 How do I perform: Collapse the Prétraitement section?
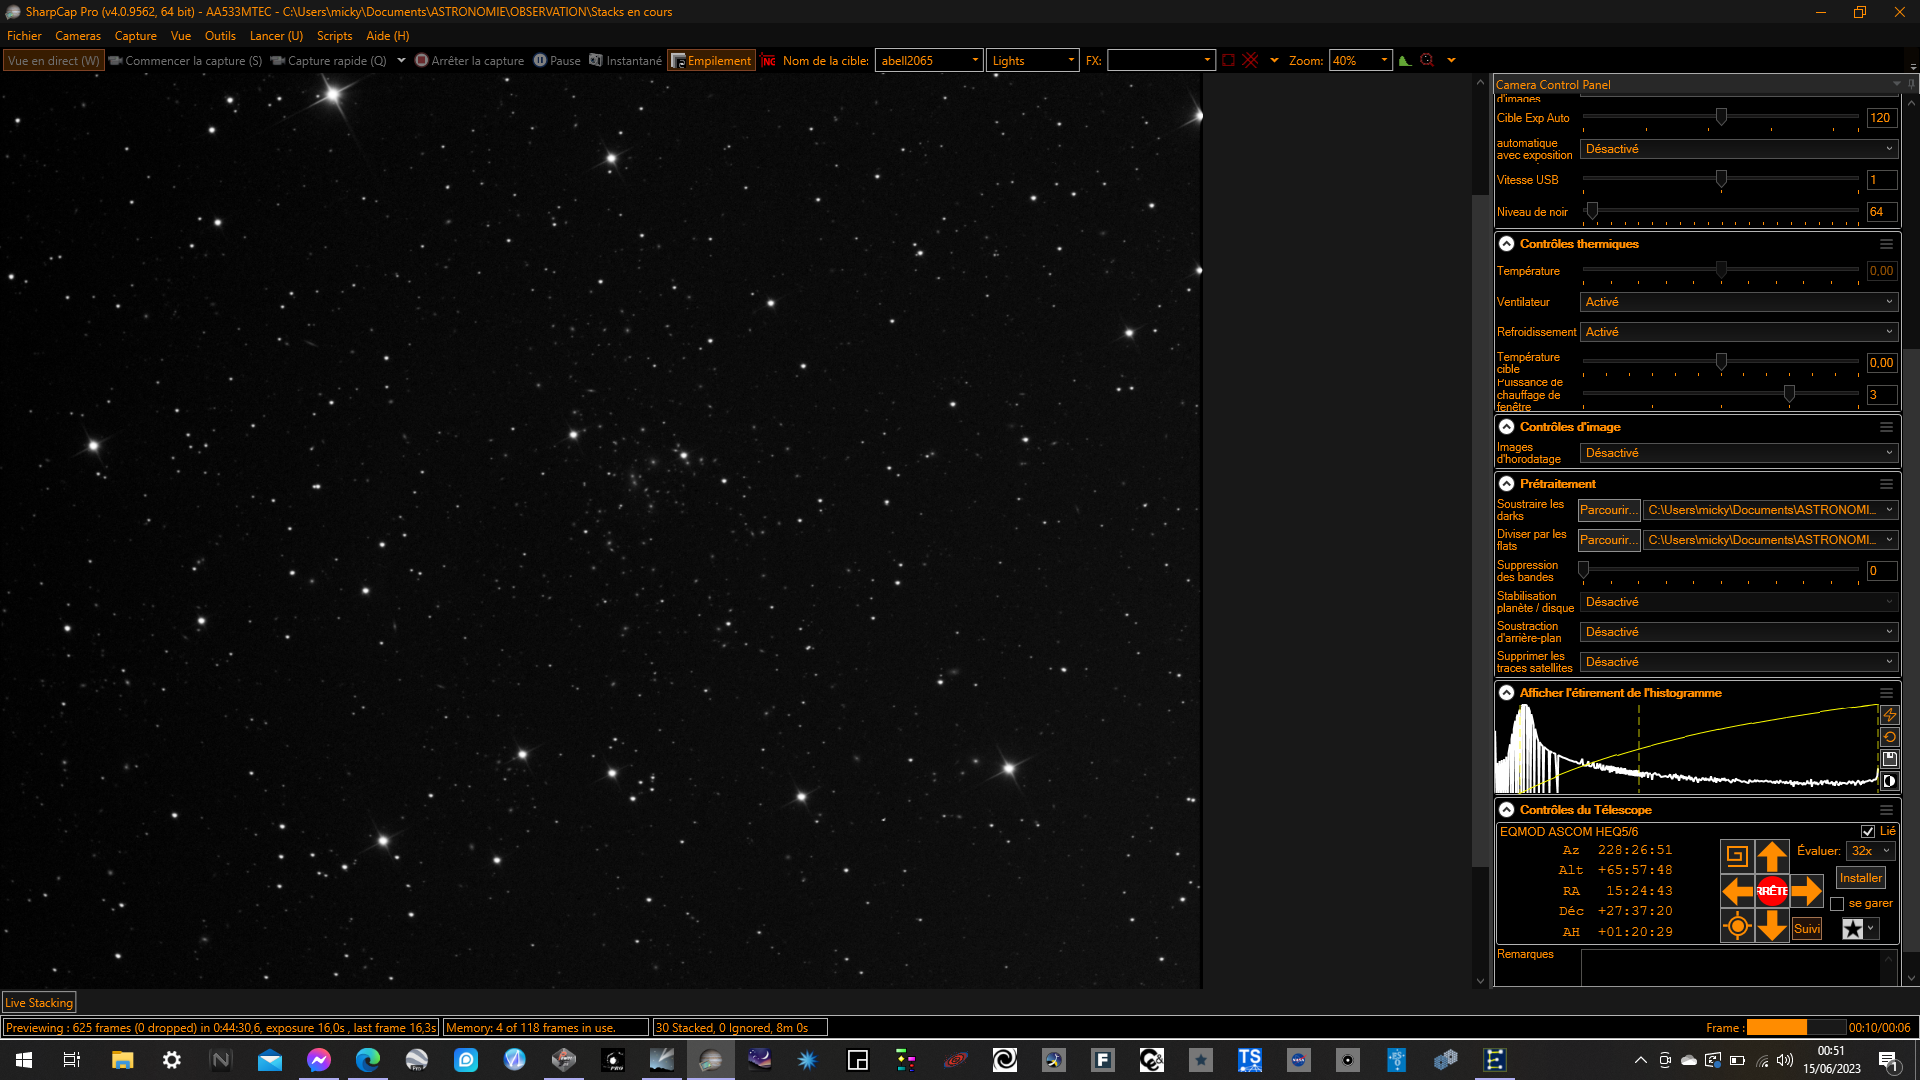1506,484
